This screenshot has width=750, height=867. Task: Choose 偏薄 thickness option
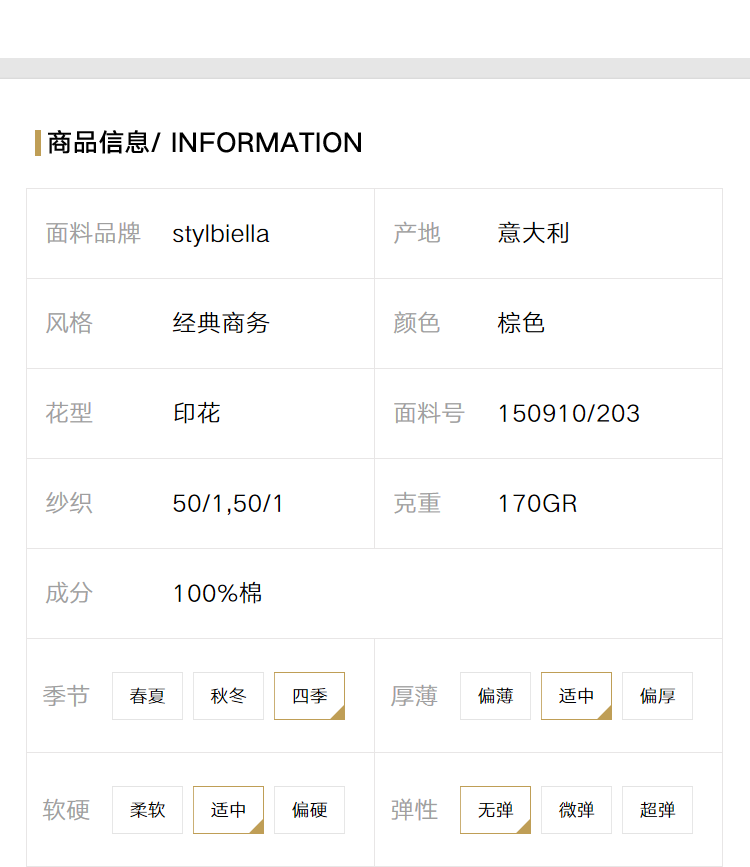pos(496,696)
